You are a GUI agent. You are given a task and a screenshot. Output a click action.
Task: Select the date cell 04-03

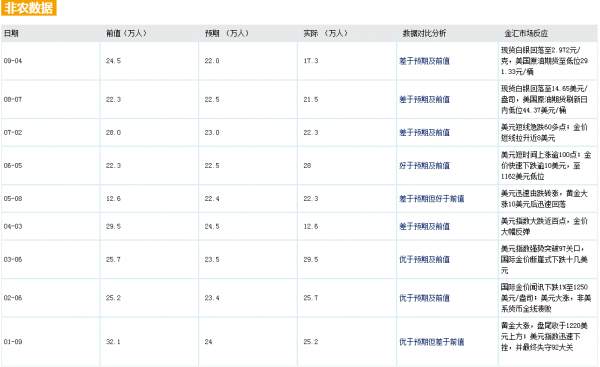(13, 227)
